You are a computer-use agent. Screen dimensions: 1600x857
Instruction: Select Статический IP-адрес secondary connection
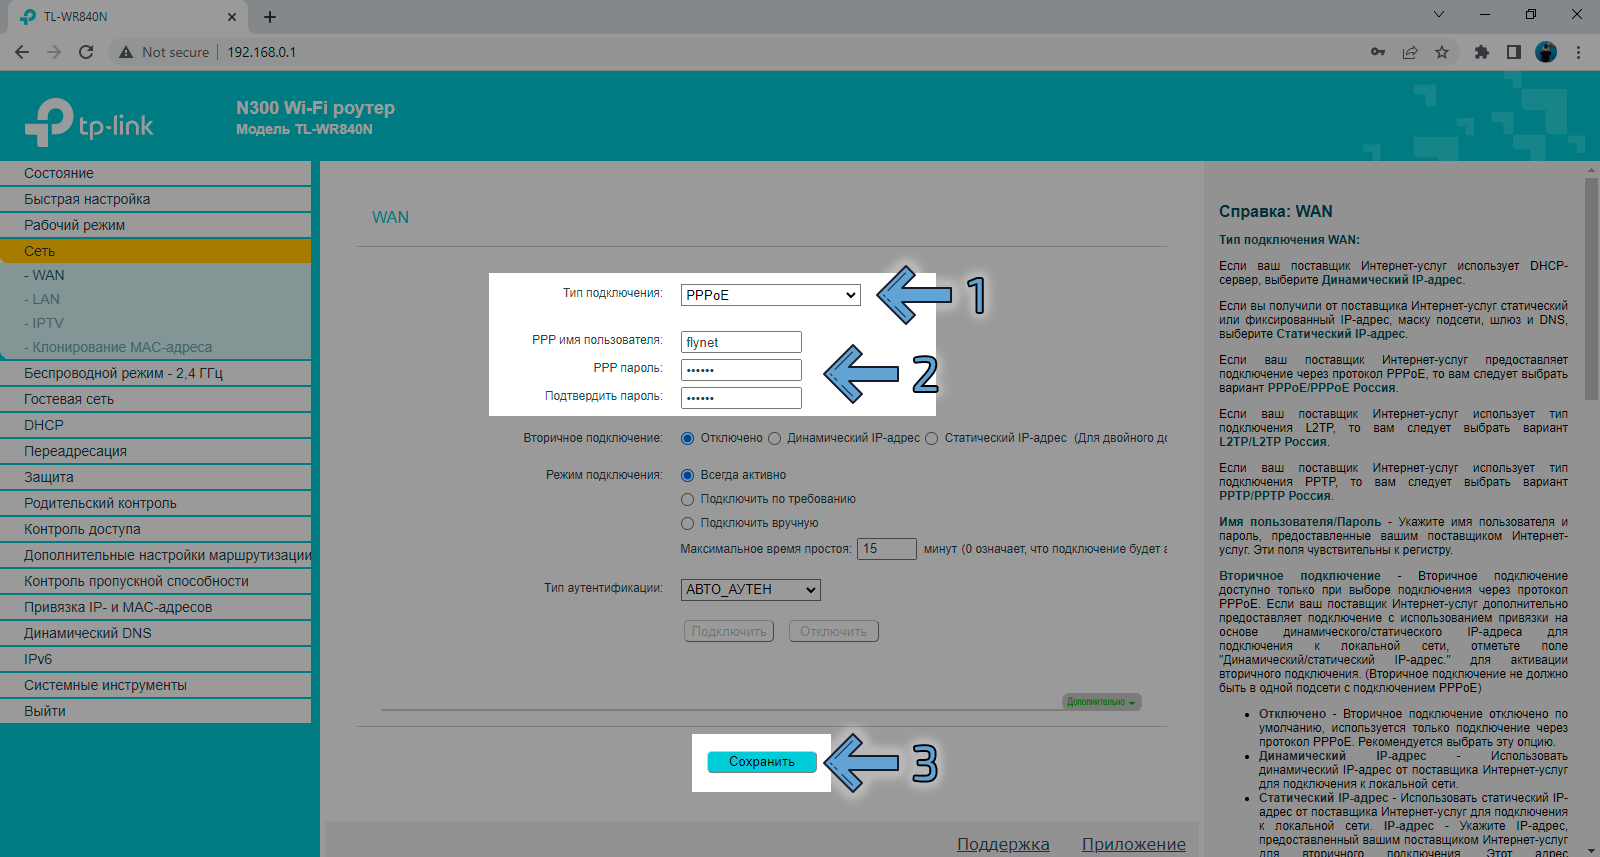click(x=931, y=438)
